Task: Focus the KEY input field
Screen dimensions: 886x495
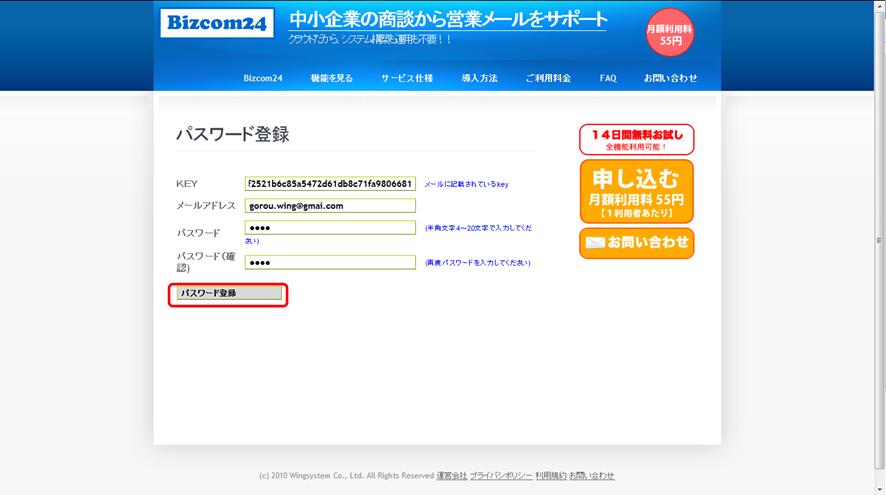Action: pyautogui.click(x=330, y=184)
